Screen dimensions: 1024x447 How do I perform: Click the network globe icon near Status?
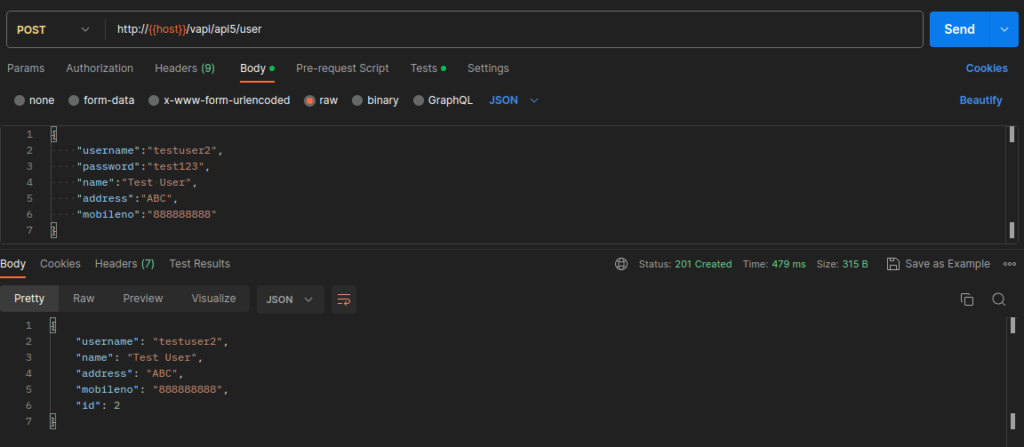(621, 264)
